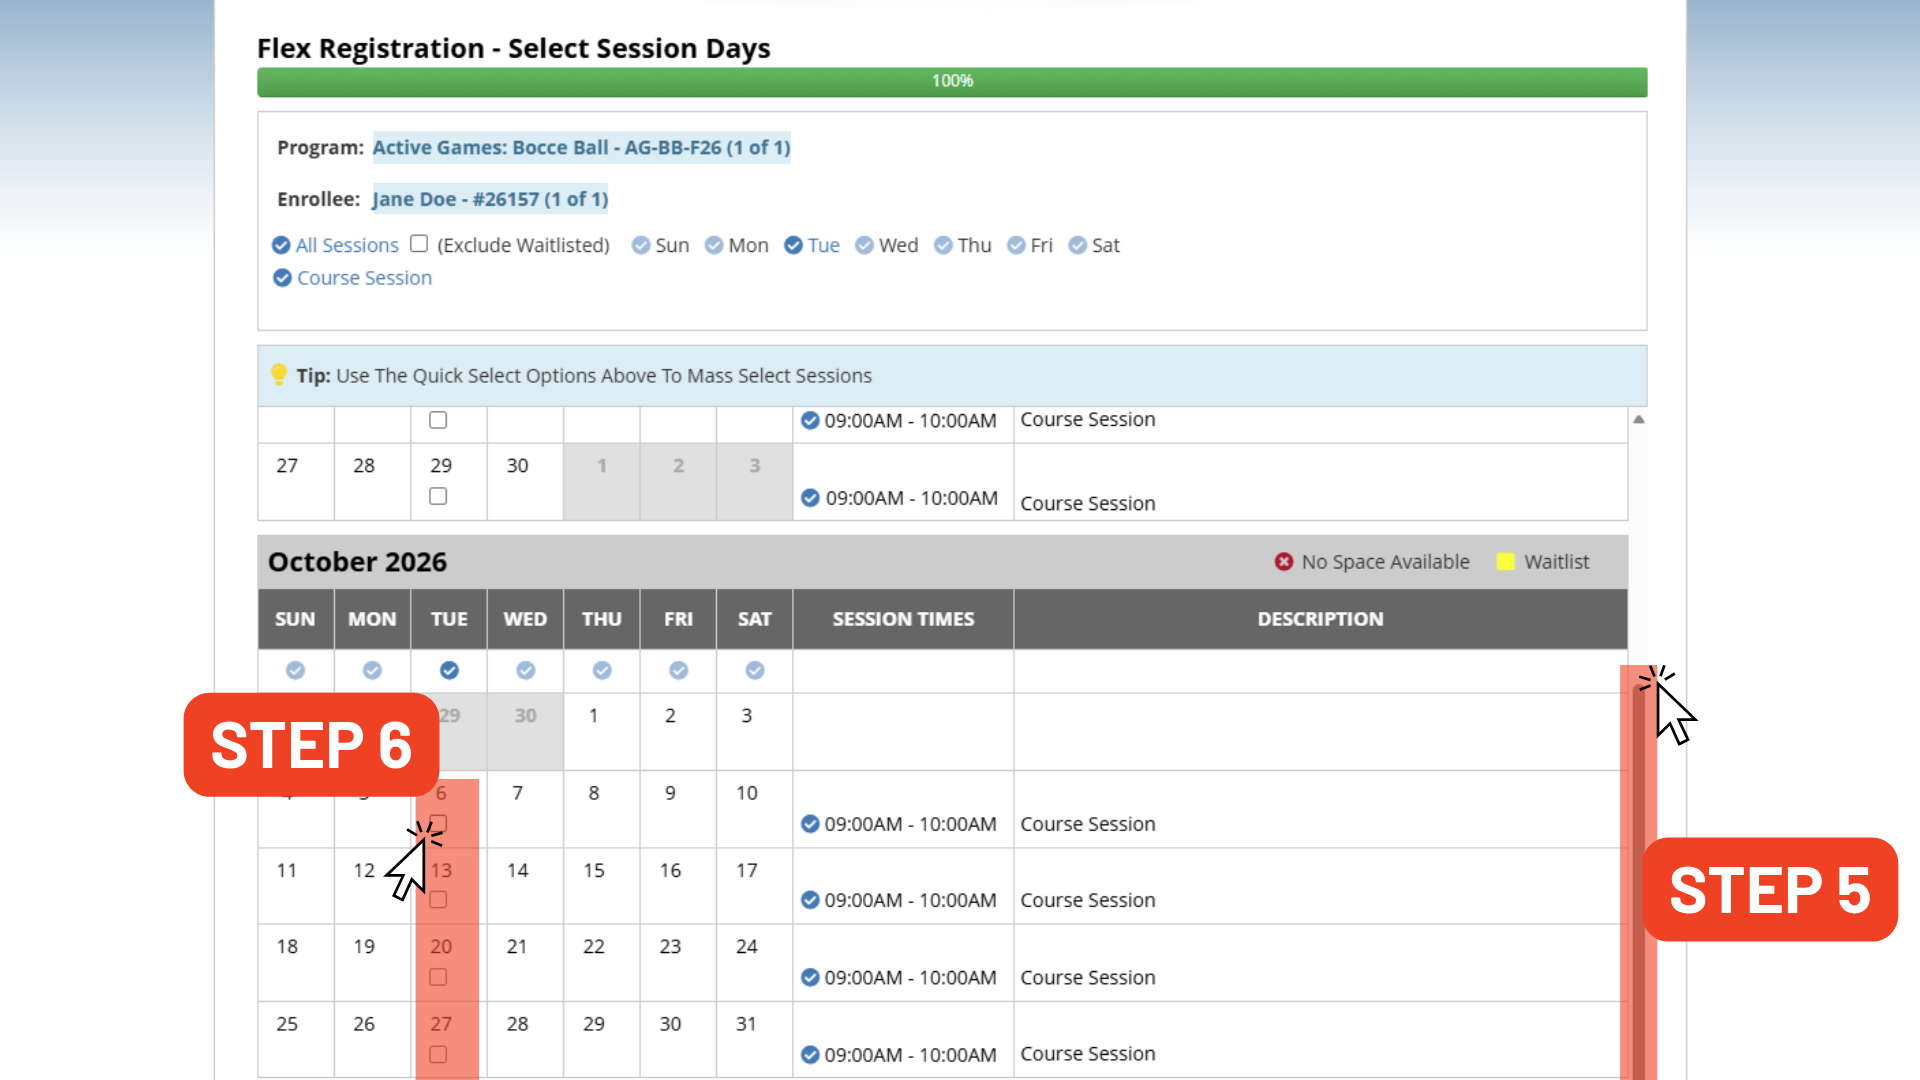Click check icon beside October 6 session time
The height and width of the screenshot is (1080, 1920).
tap(810, 824)
